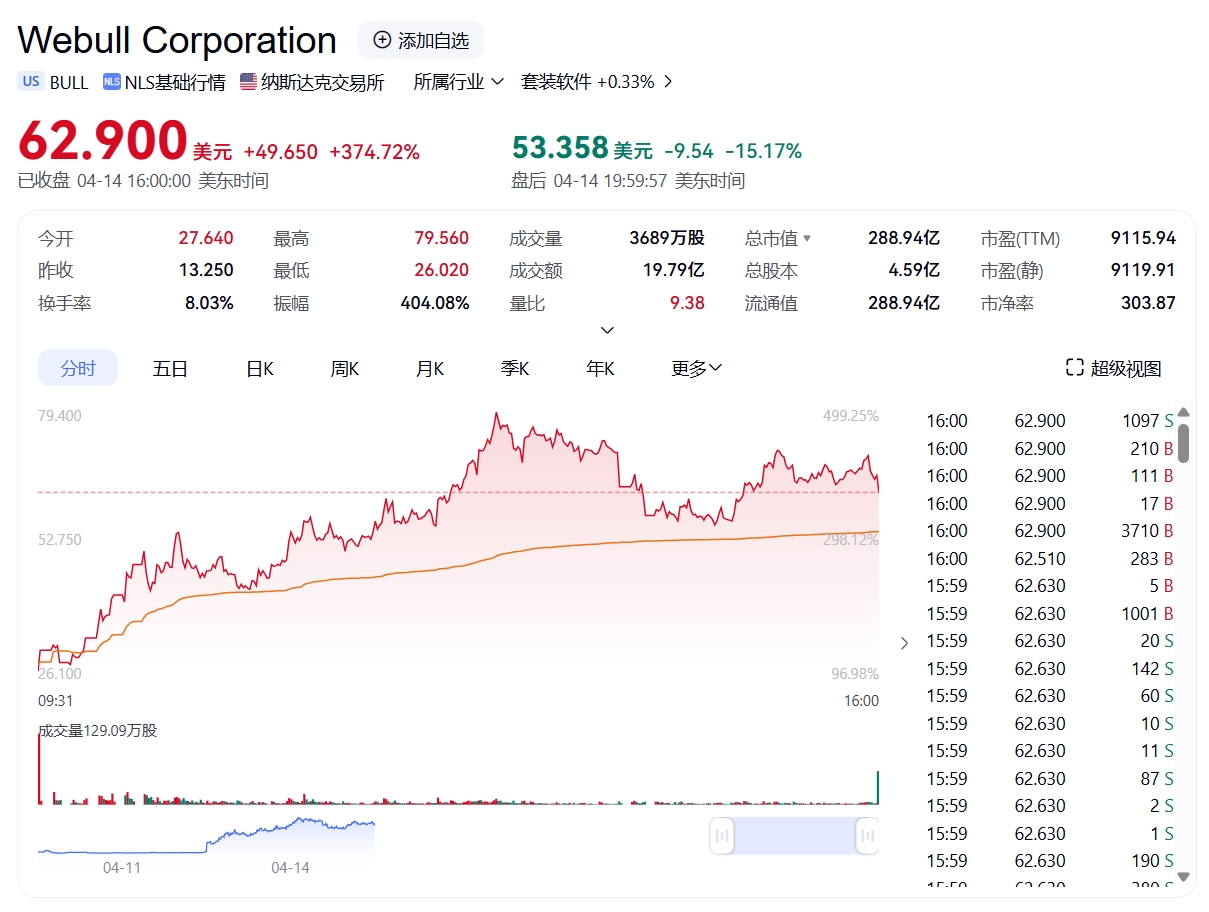Click the US flag icon beside 纳斯达克交易所
Screen dimensions: 1209x912
[248, 82]
